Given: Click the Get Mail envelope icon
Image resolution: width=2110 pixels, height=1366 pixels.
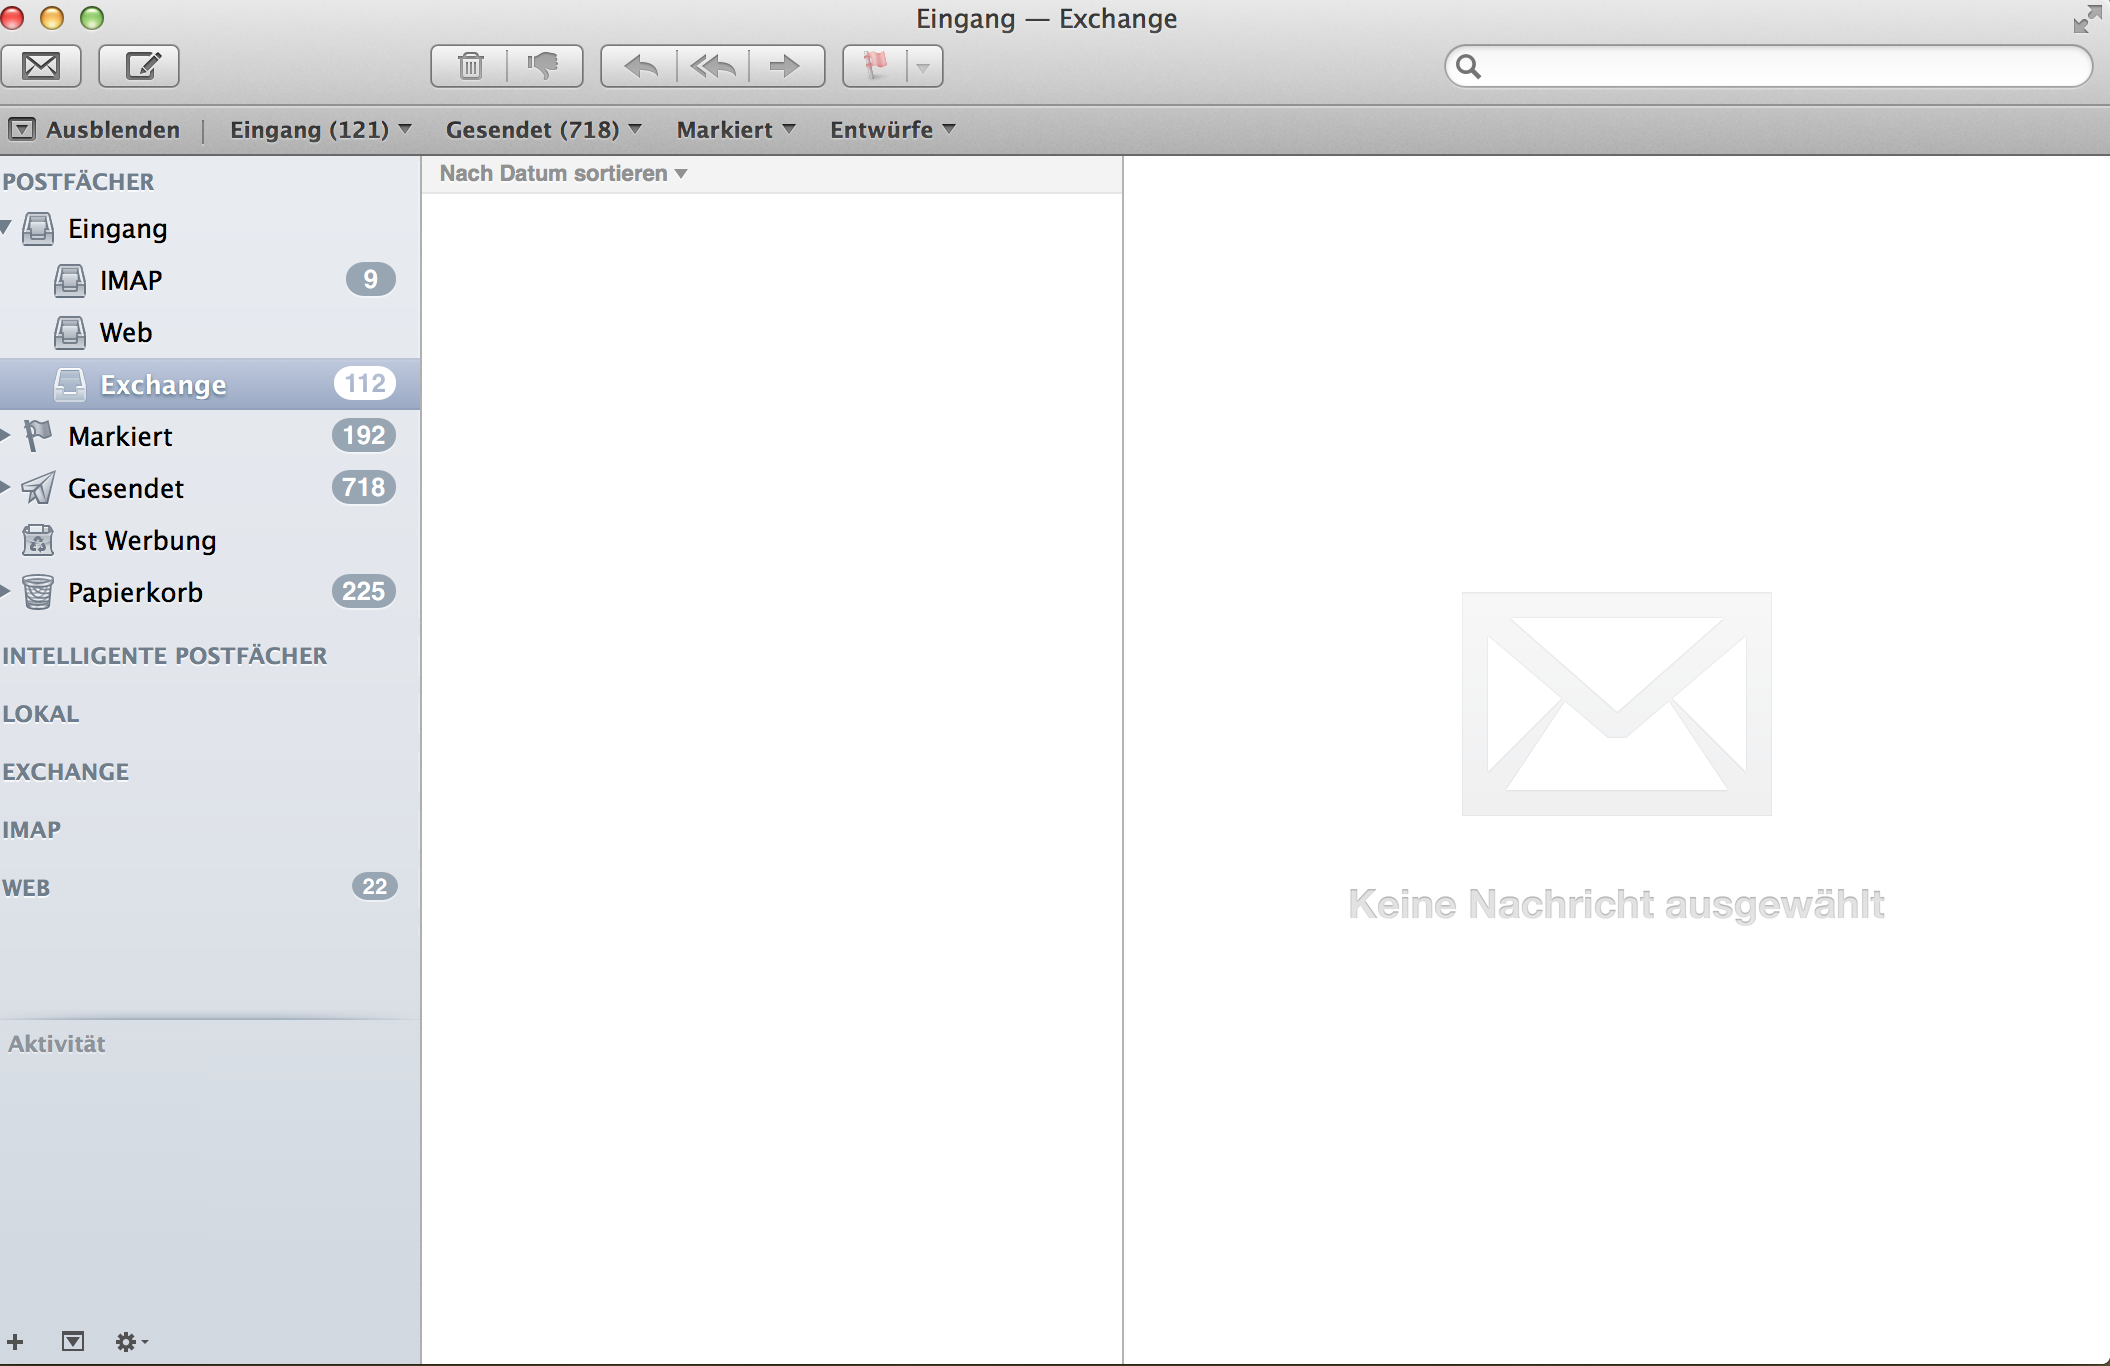Looking at the screenshot, I should pos(41,66).
